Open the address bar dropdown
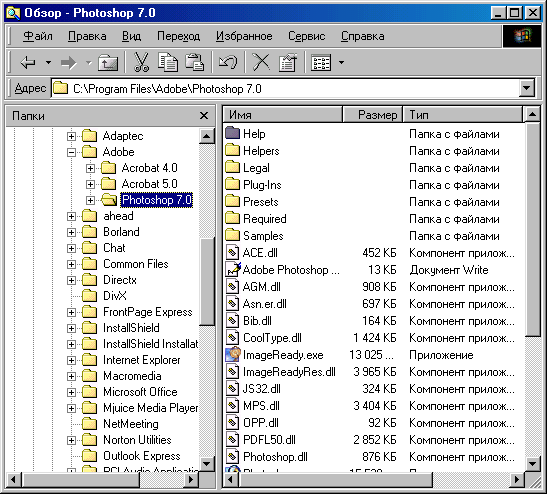This screenshot has height=494, width=547. [x=527, y=88]
